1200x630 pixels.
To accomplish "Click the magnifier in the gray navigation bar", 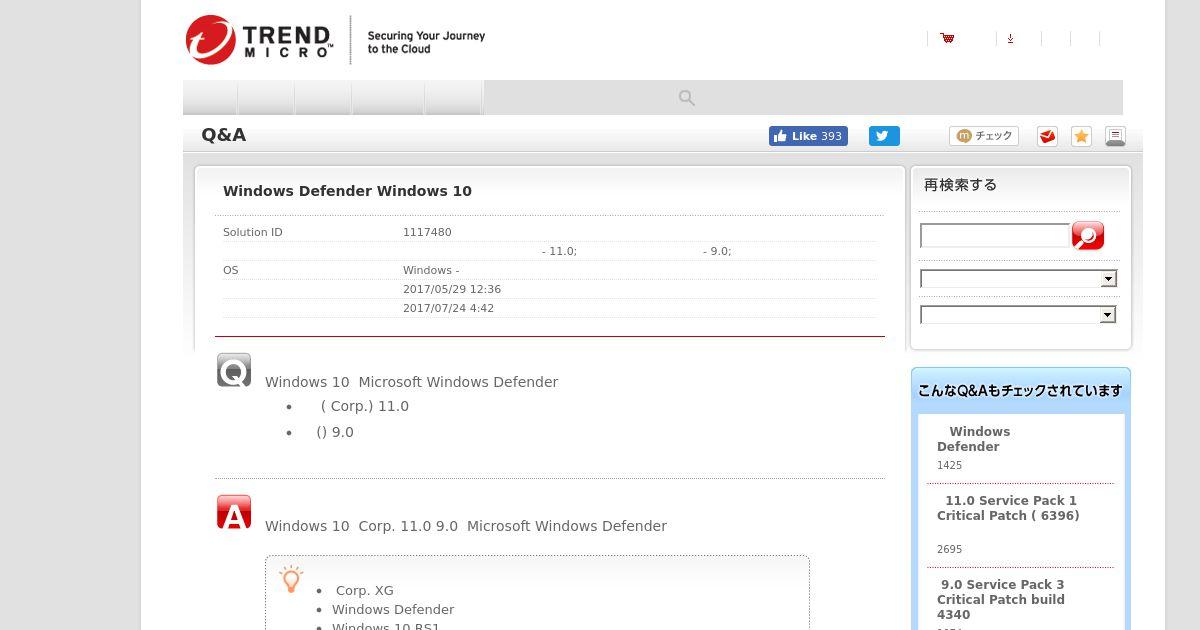I will (687, 98).
